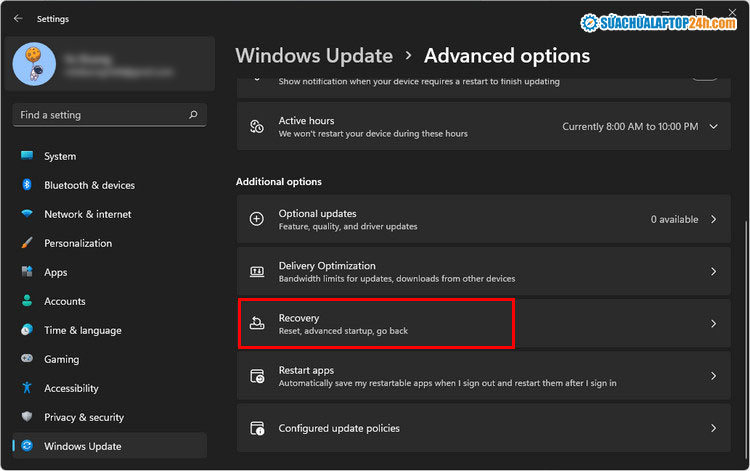Click the Bluetooth icon in sidebar
750x471 pixels.
[x=27, y=185]
